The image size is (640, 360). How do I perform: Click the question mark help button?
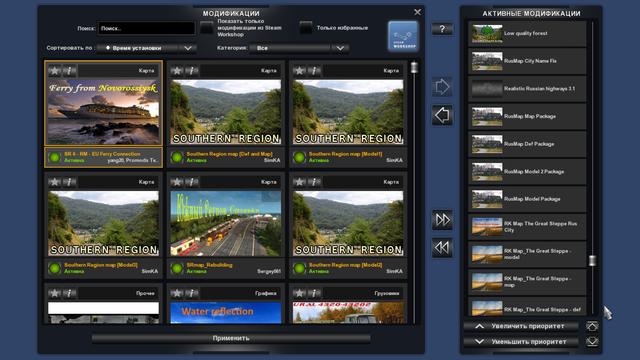tap(442, 29)
